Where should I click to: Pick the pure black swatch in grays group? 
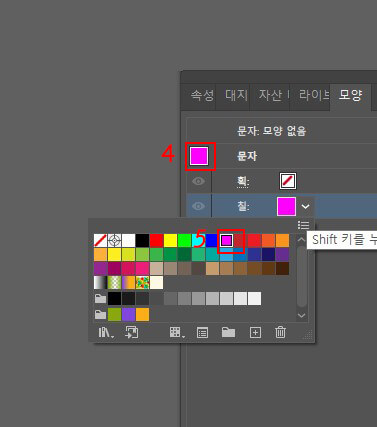(x=114, y=298)
